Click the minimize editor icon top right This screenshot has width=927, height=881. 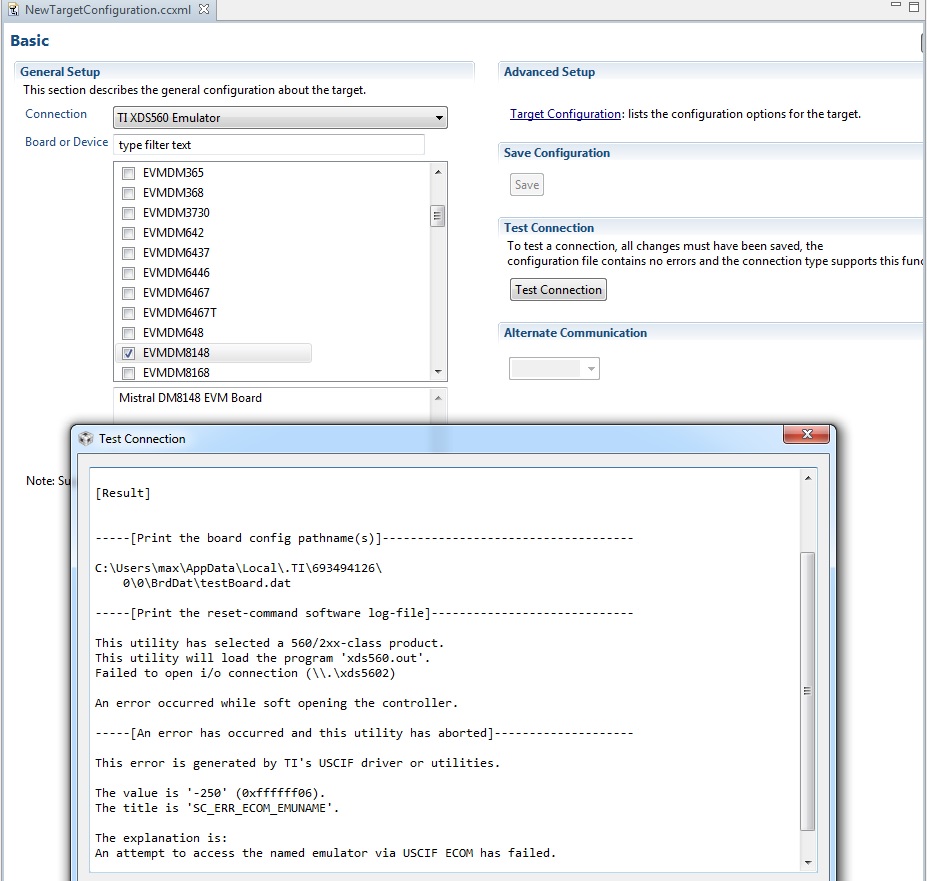point(894,7)
